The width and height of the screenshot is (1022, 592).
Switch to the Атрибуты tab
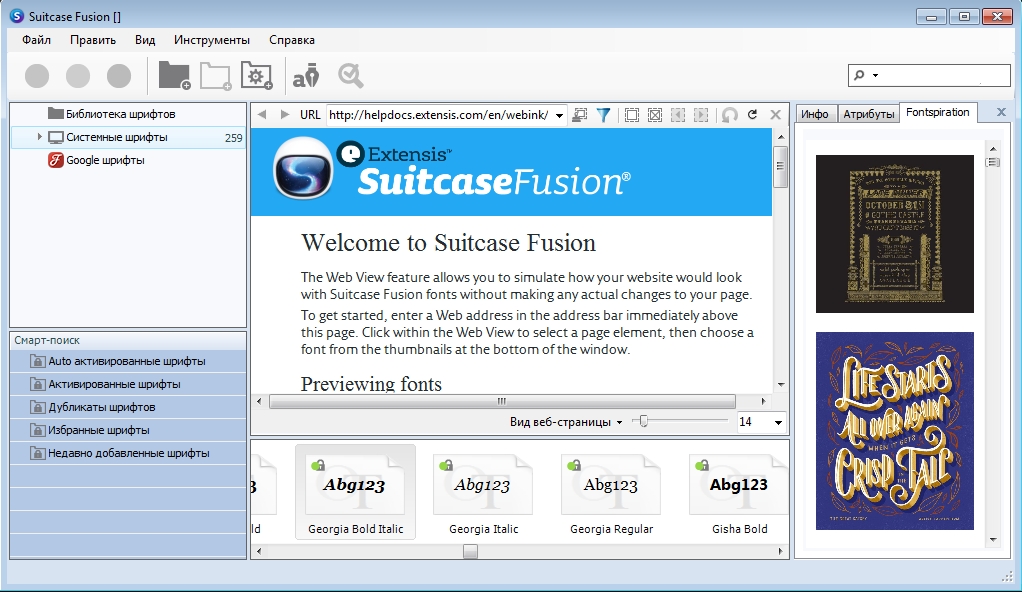(x=869, y=114)
